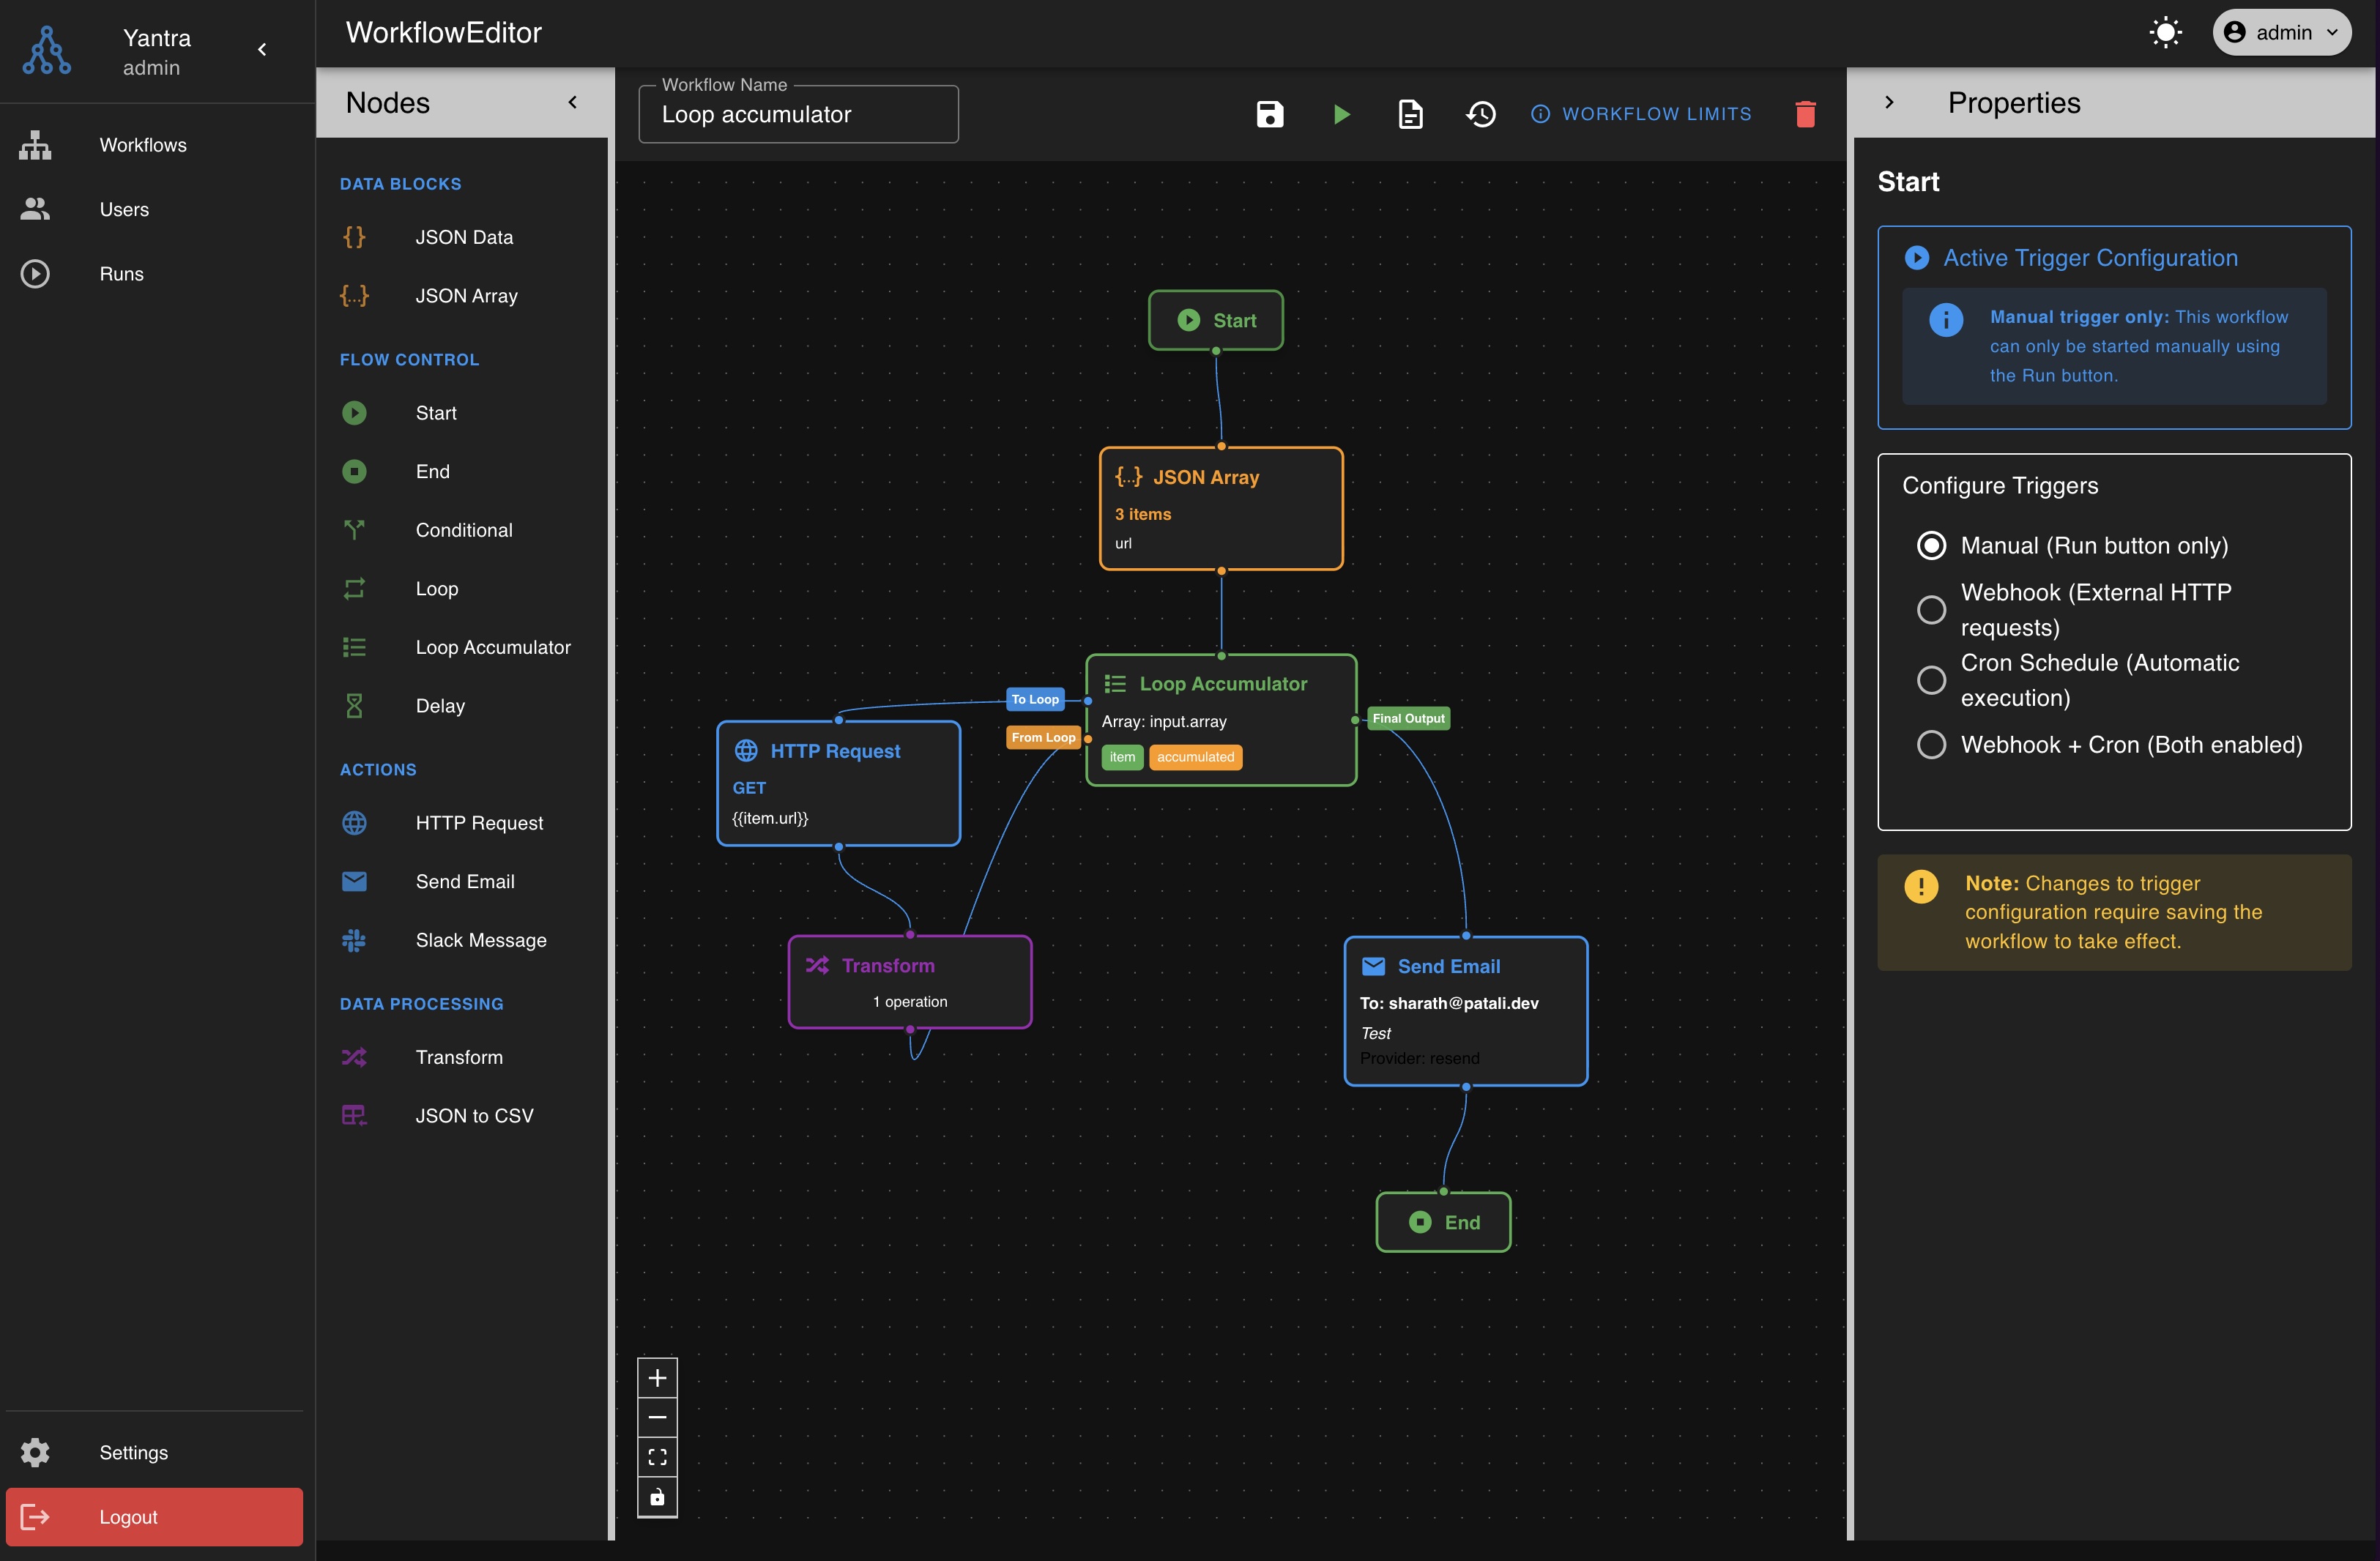The image size is (2380, 1561).
Task: Open the Users section icon
Action: click(35, 208)
